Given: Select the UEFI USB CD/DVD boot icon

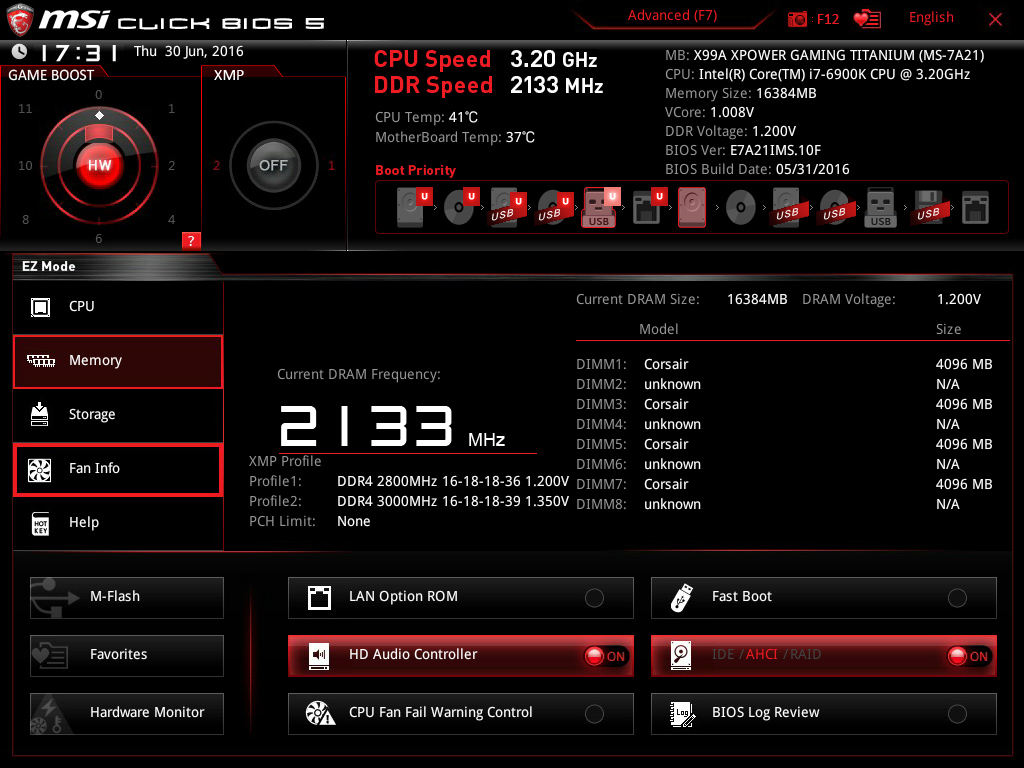Looking at the screenshot, I should pyautogui.click(x=554, y=207).
